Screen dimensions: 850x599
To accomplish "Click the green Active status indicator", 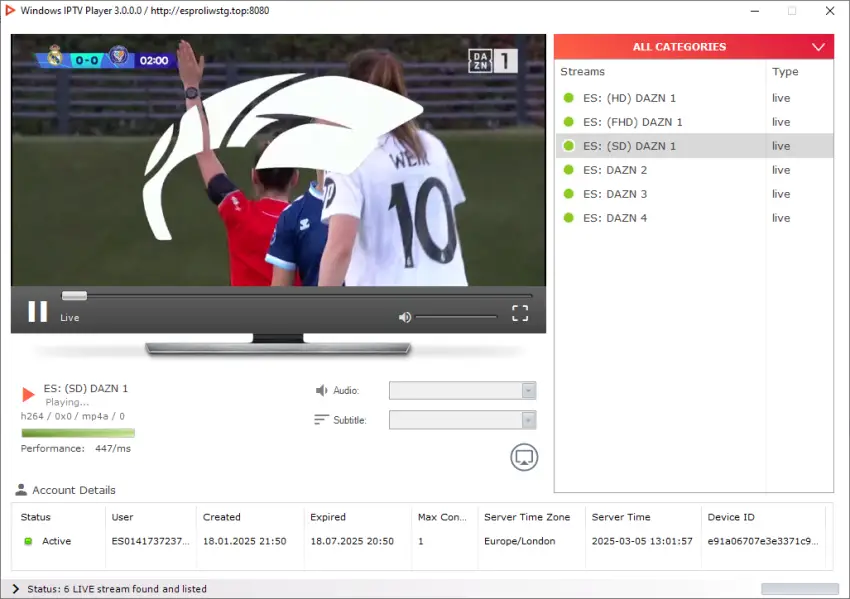I will (x=28, y=541).
